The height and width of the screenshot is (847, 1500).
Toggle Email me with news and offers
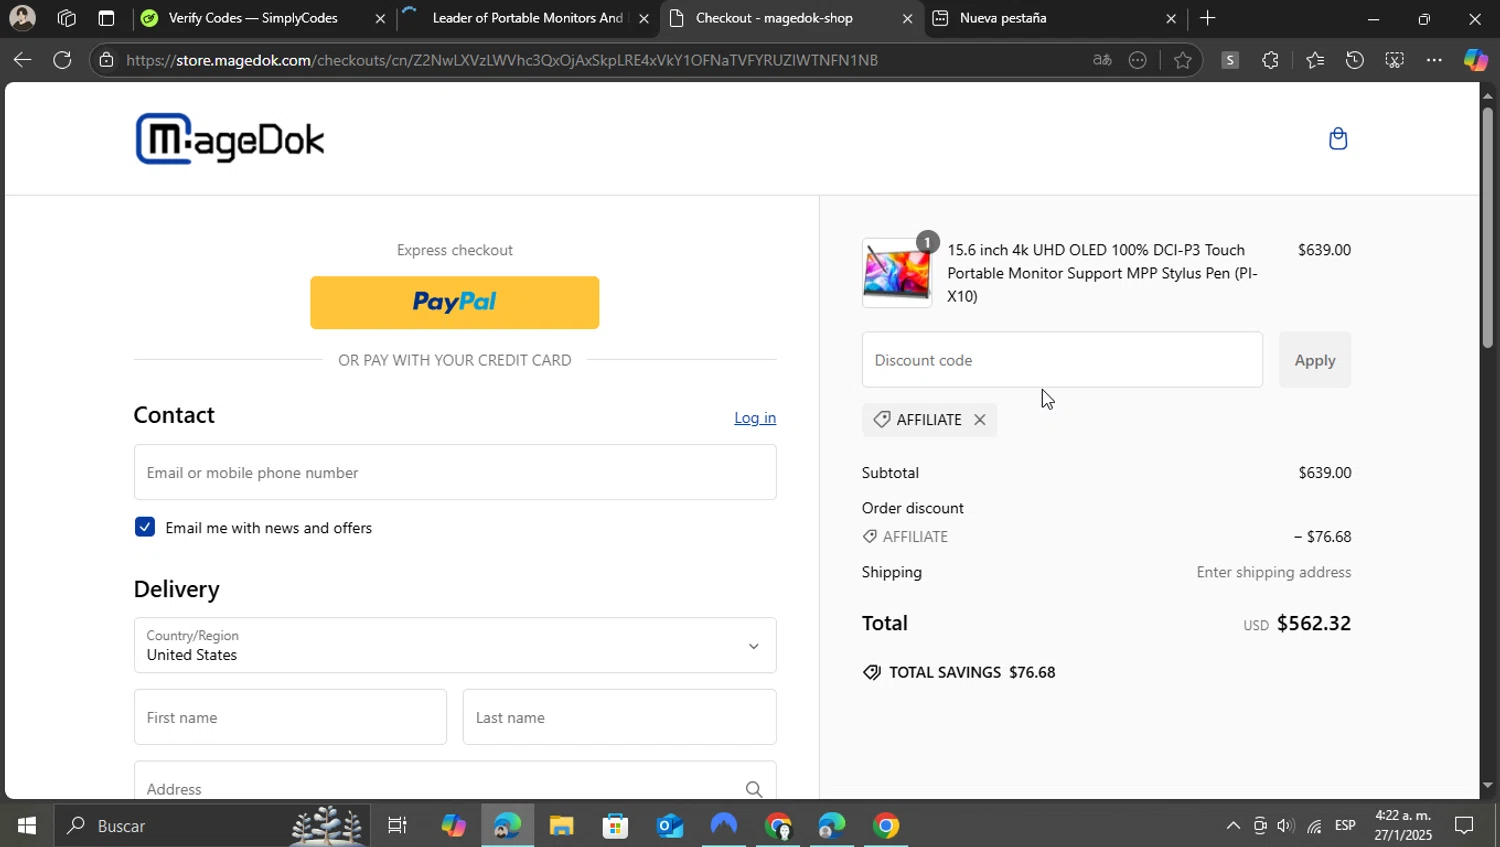(x=145, y=527)
